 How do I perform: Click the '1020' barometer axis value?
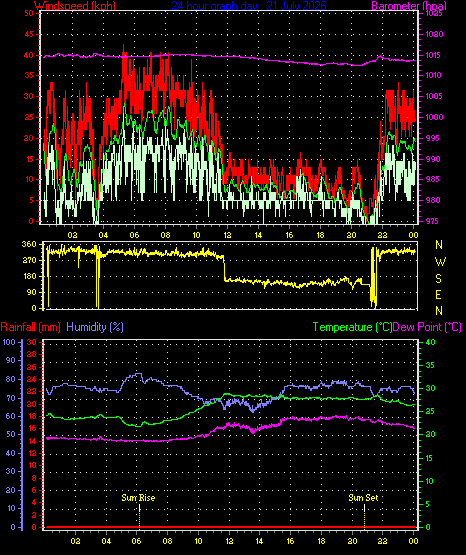[x=434, y=34]
